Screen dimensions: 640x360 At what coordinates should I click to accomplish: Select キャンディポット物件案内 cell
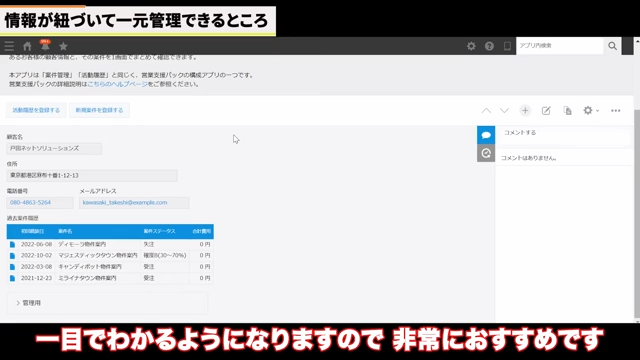coord(98,267)
